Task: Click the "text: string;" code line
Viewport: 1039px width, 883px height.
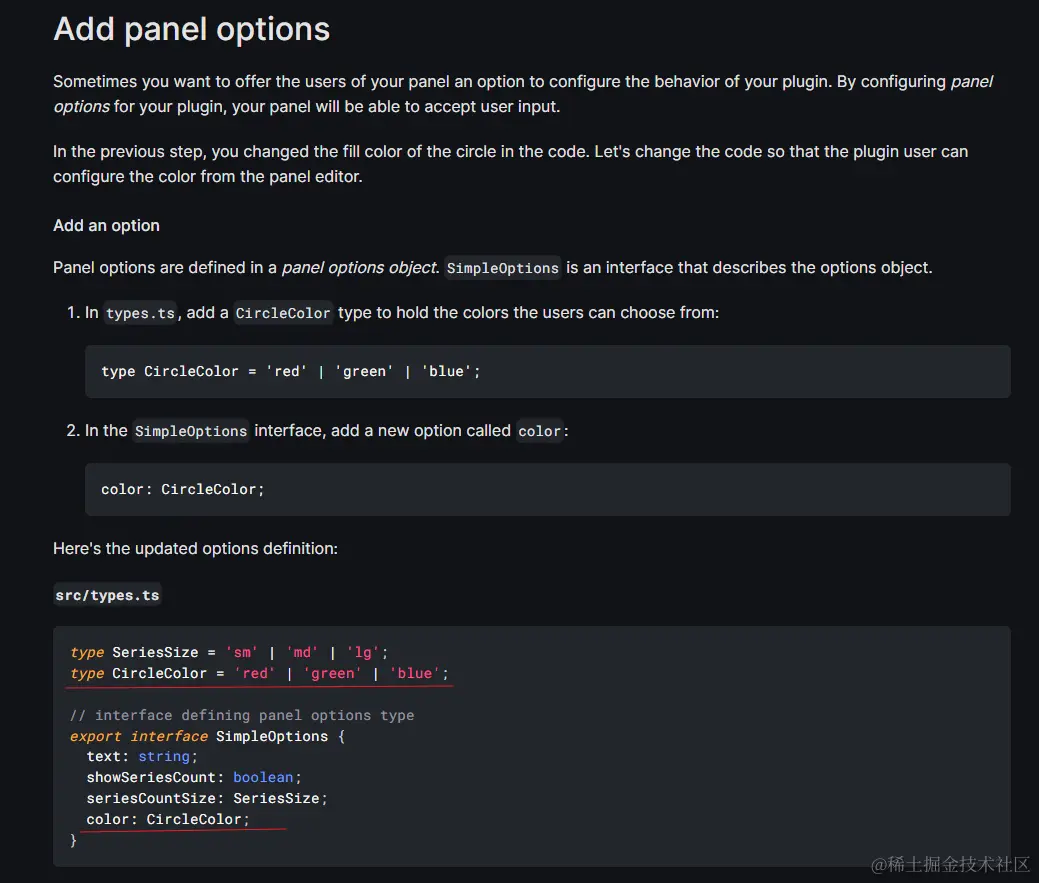Action: (x=142, y=756)
